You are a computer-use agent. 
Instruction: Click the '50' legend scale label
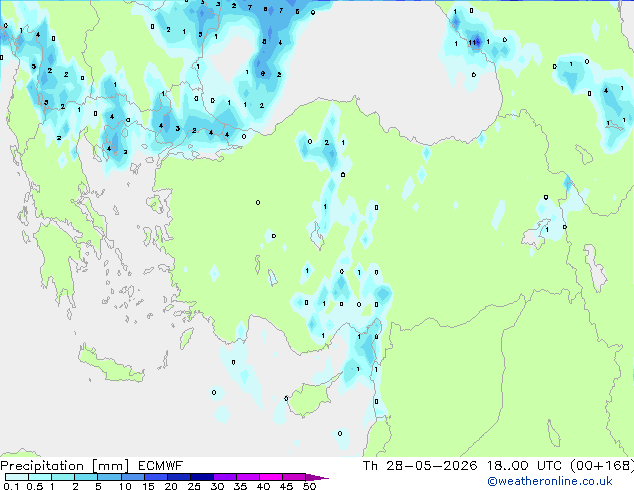pos(310,486)
